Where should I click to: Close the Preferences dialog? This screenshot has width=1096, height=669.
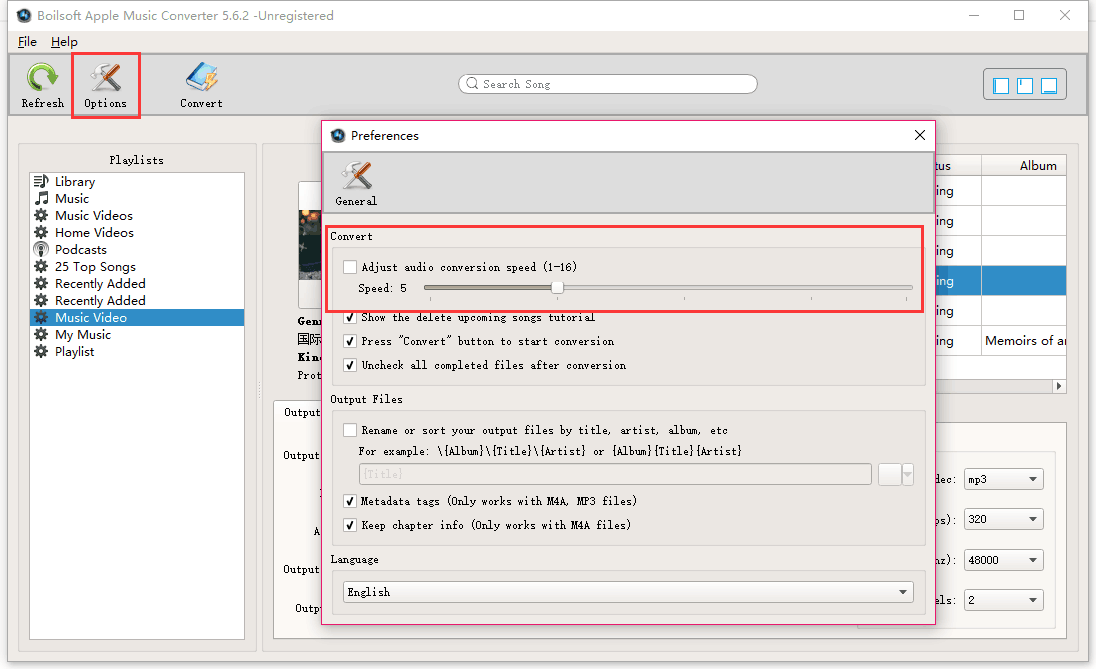[x=920, y=135]
